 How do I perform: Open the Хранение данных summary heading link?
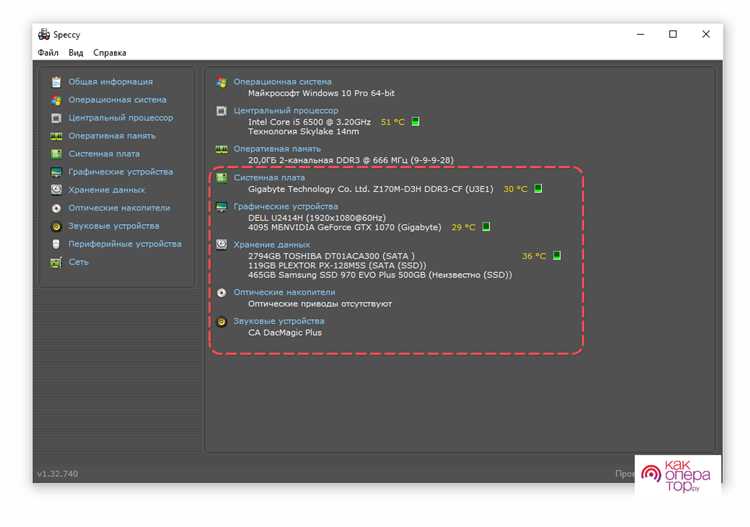coord(271,244)
